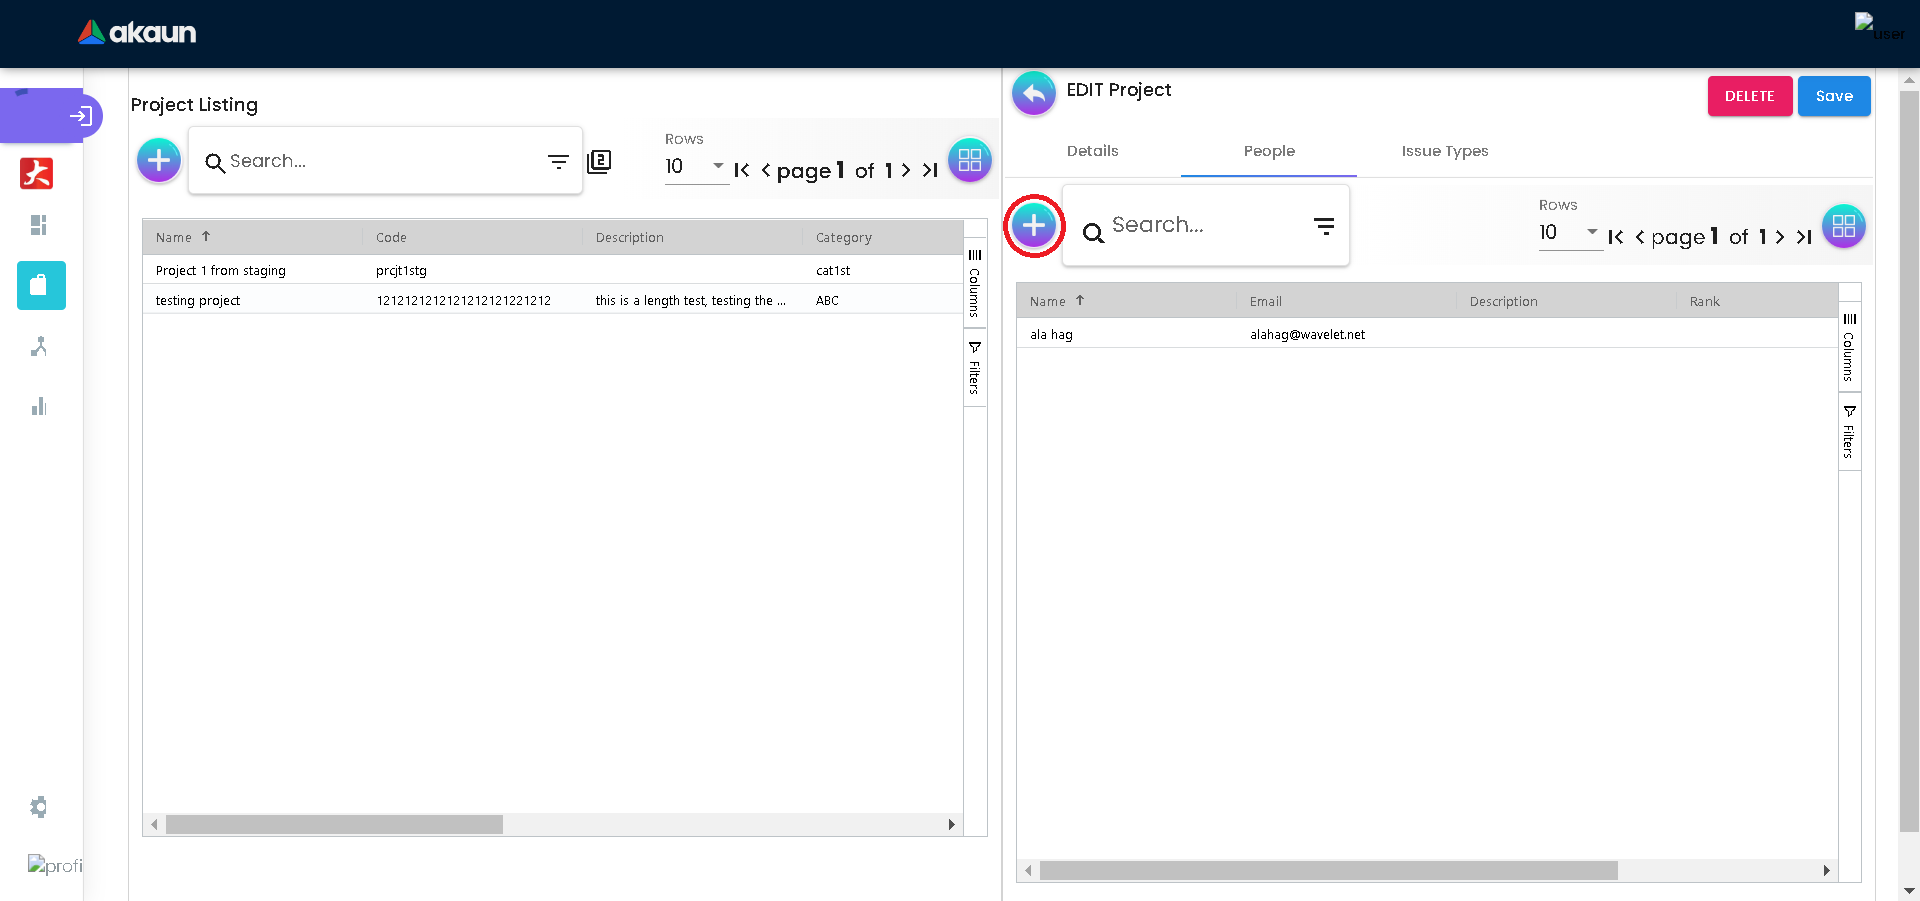Toggle the Filters panel in People grid
Image resolution: width=1920 pixels, height=901 pixels.
1849,432
